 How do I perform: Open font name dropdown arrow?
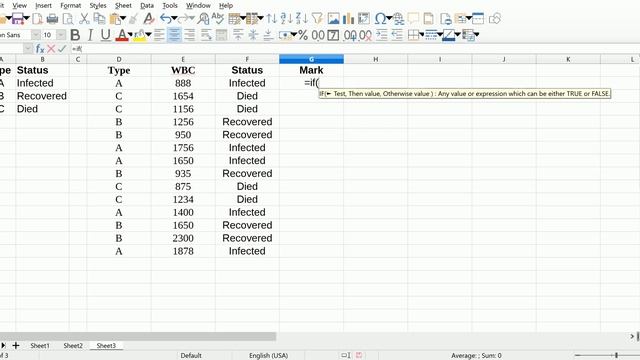tap(36, 35)
